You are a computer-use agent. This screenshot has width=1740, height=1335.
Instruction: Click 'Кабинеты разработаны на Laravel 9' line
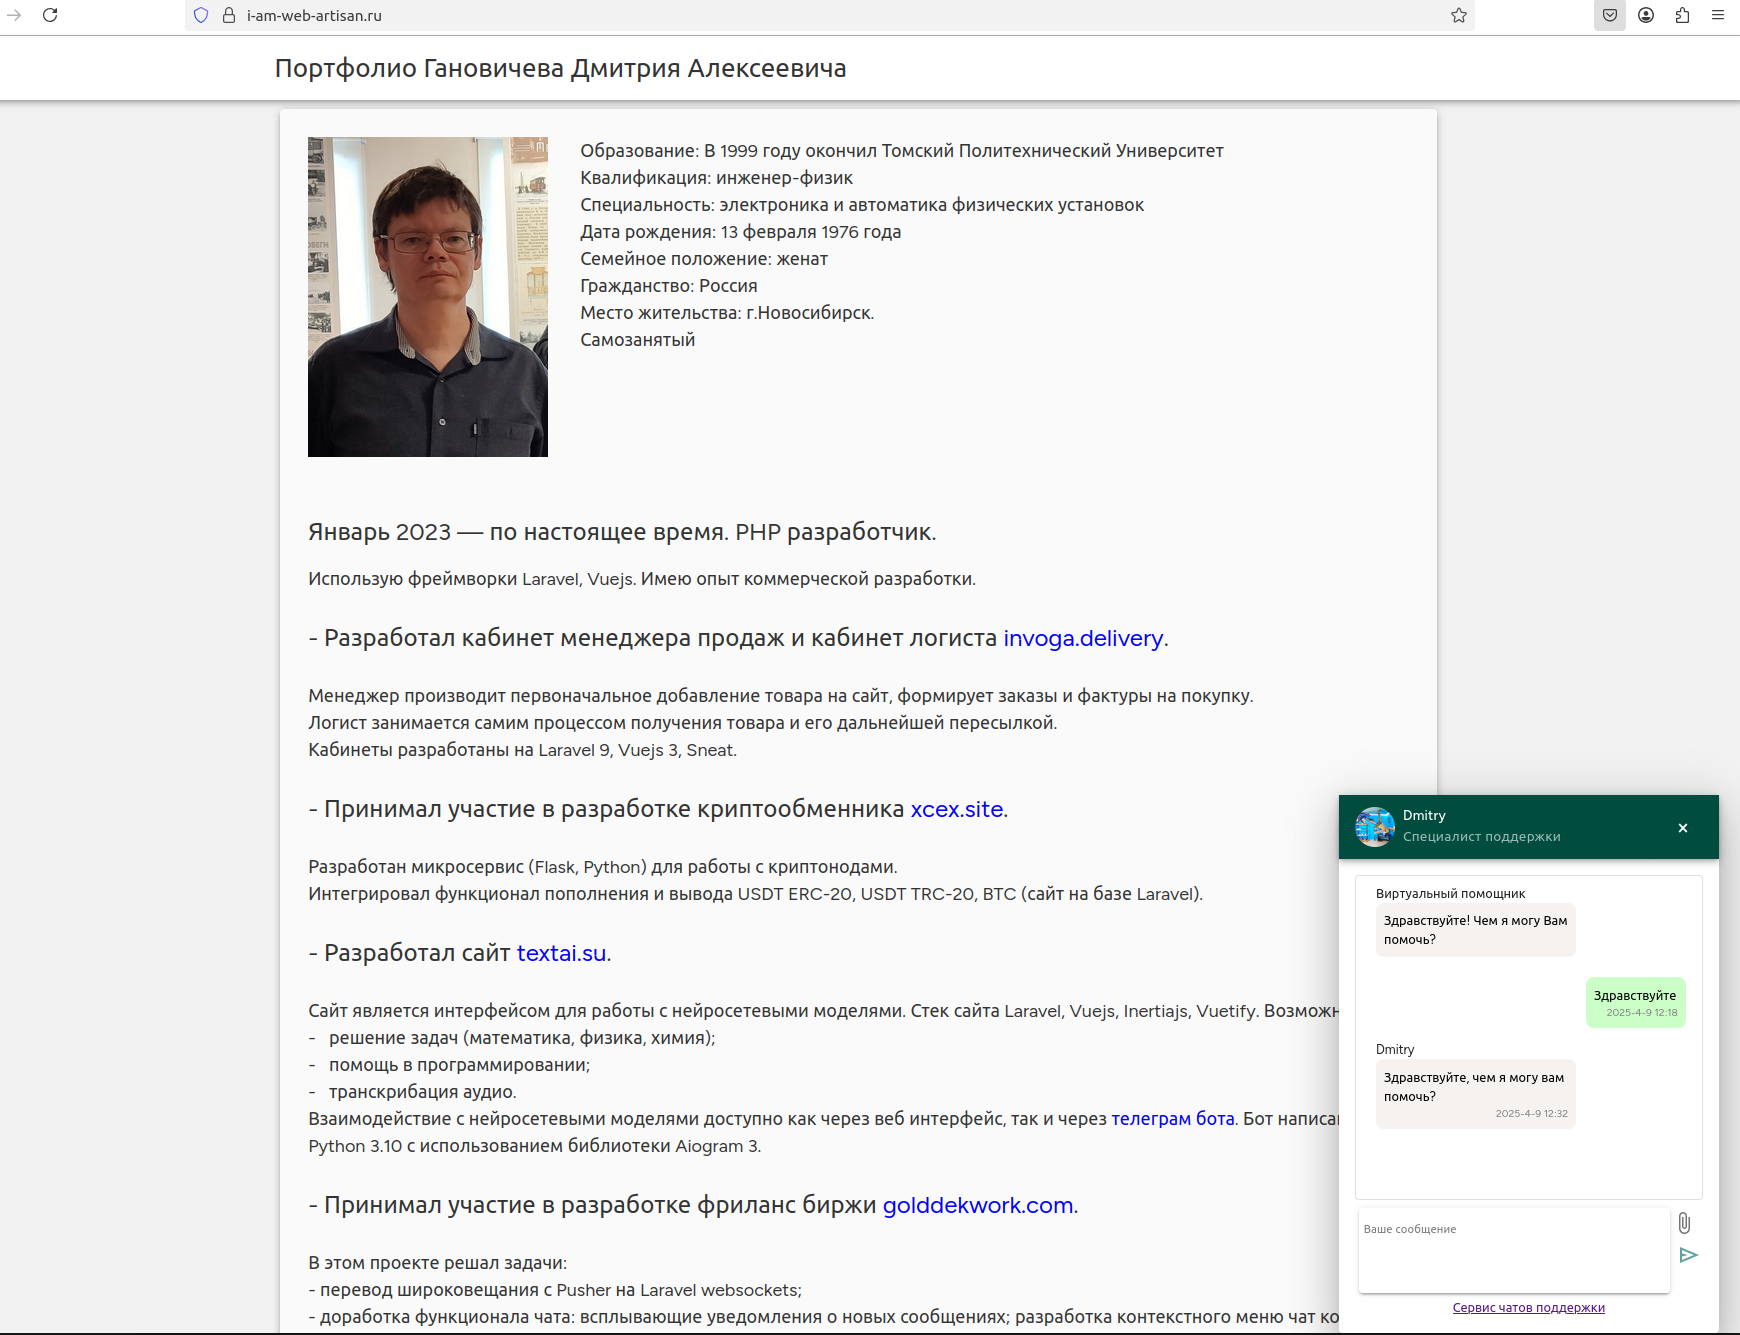point(522,750)
